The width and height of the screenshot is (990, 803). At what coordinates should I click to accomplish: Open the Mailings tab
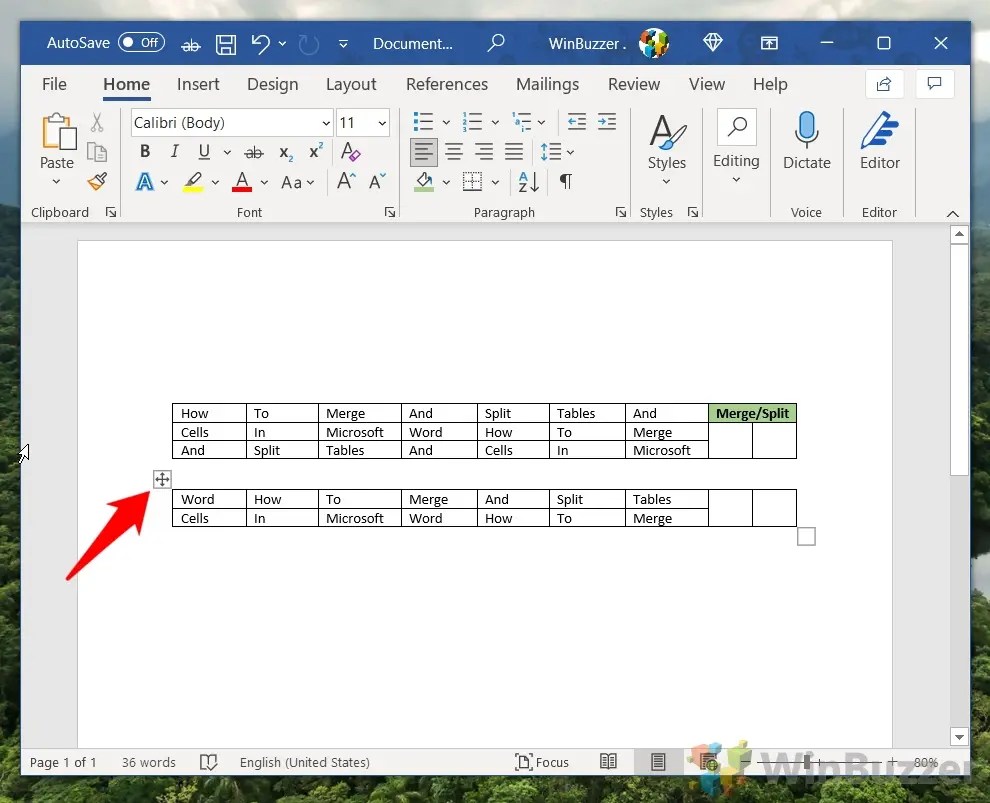(547, 84)
